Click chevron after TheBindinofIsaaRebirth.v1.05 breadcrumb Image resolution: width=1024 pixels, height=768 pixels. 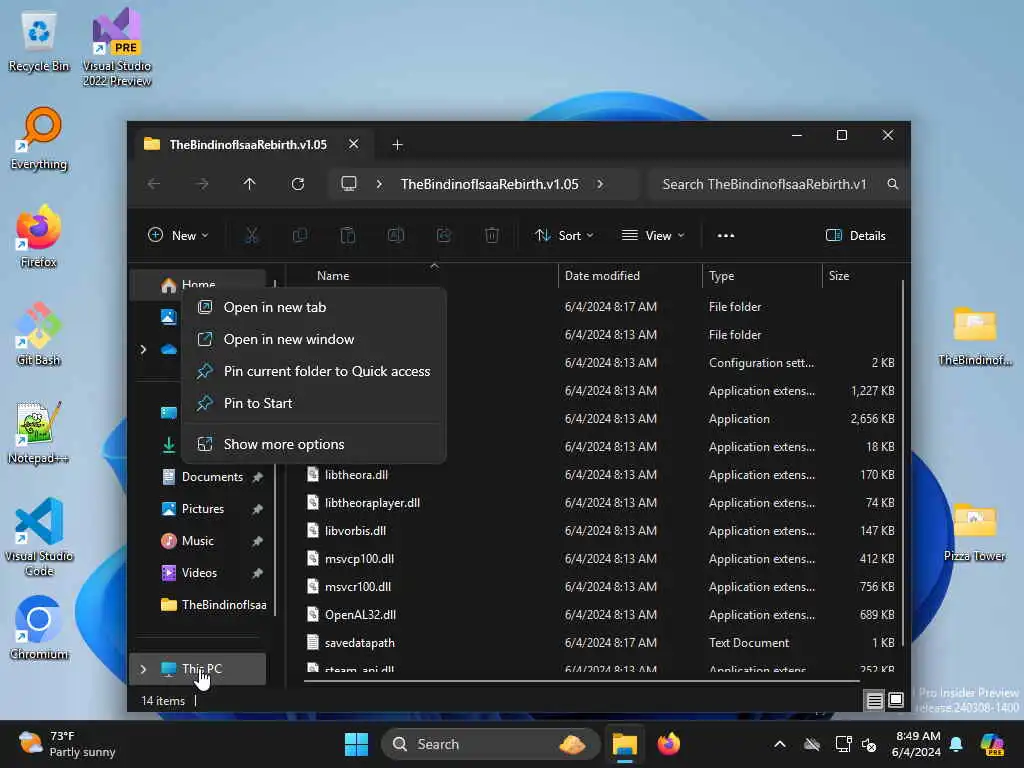tap(600, 184)
